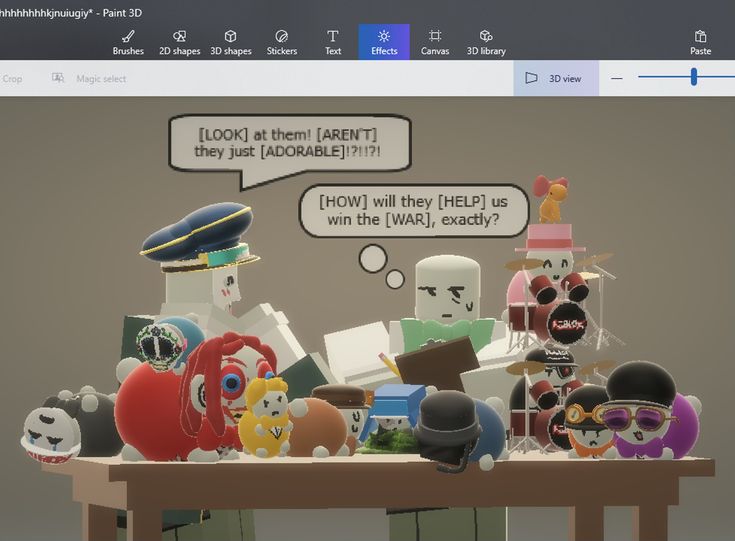Open the Canvas settings
Image resolution: width=735 pixels, height=541 pixels.
tap(435, 42)
